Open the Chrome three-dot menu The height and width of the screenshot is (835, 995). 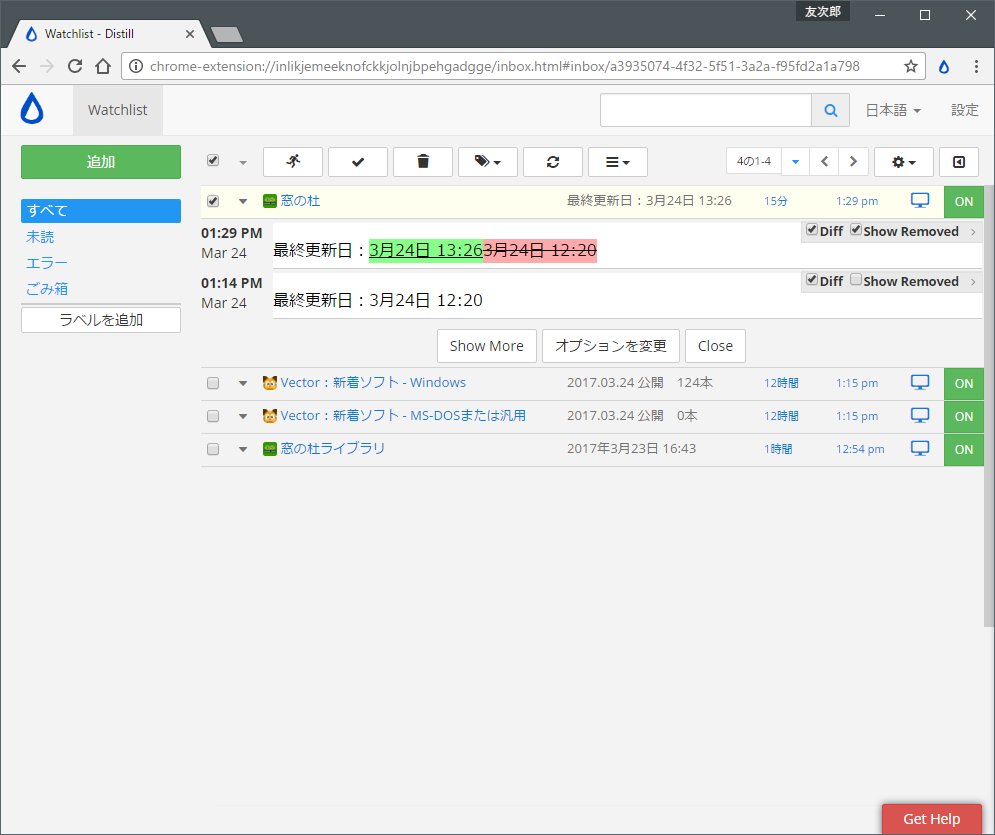tap(976, 66)
